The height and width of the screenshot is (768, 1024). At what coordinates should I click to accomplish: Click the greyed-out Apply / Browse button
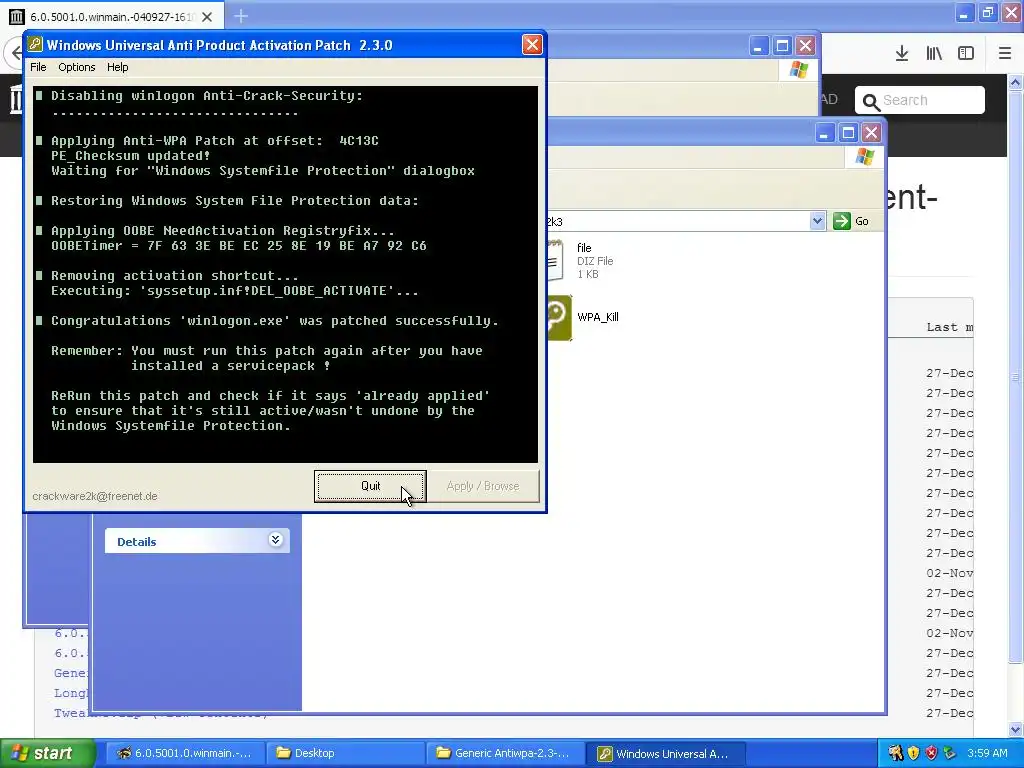point(483,486)
